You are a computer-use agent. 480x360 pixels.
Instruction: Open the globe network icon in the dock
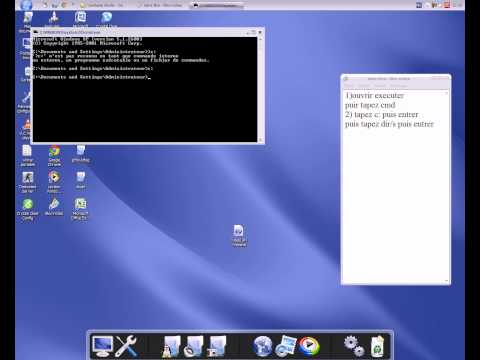pos(263,346)
